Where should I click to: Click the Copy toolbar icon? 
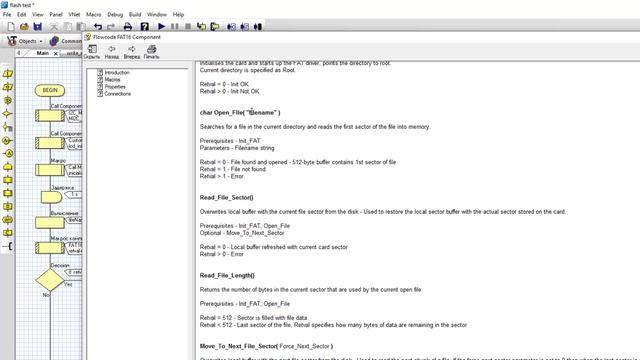pos(67,27)
